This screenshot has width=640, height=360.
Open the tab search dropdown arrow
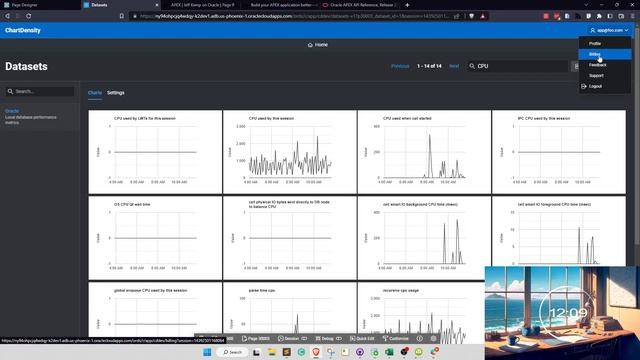coord(587,5)
